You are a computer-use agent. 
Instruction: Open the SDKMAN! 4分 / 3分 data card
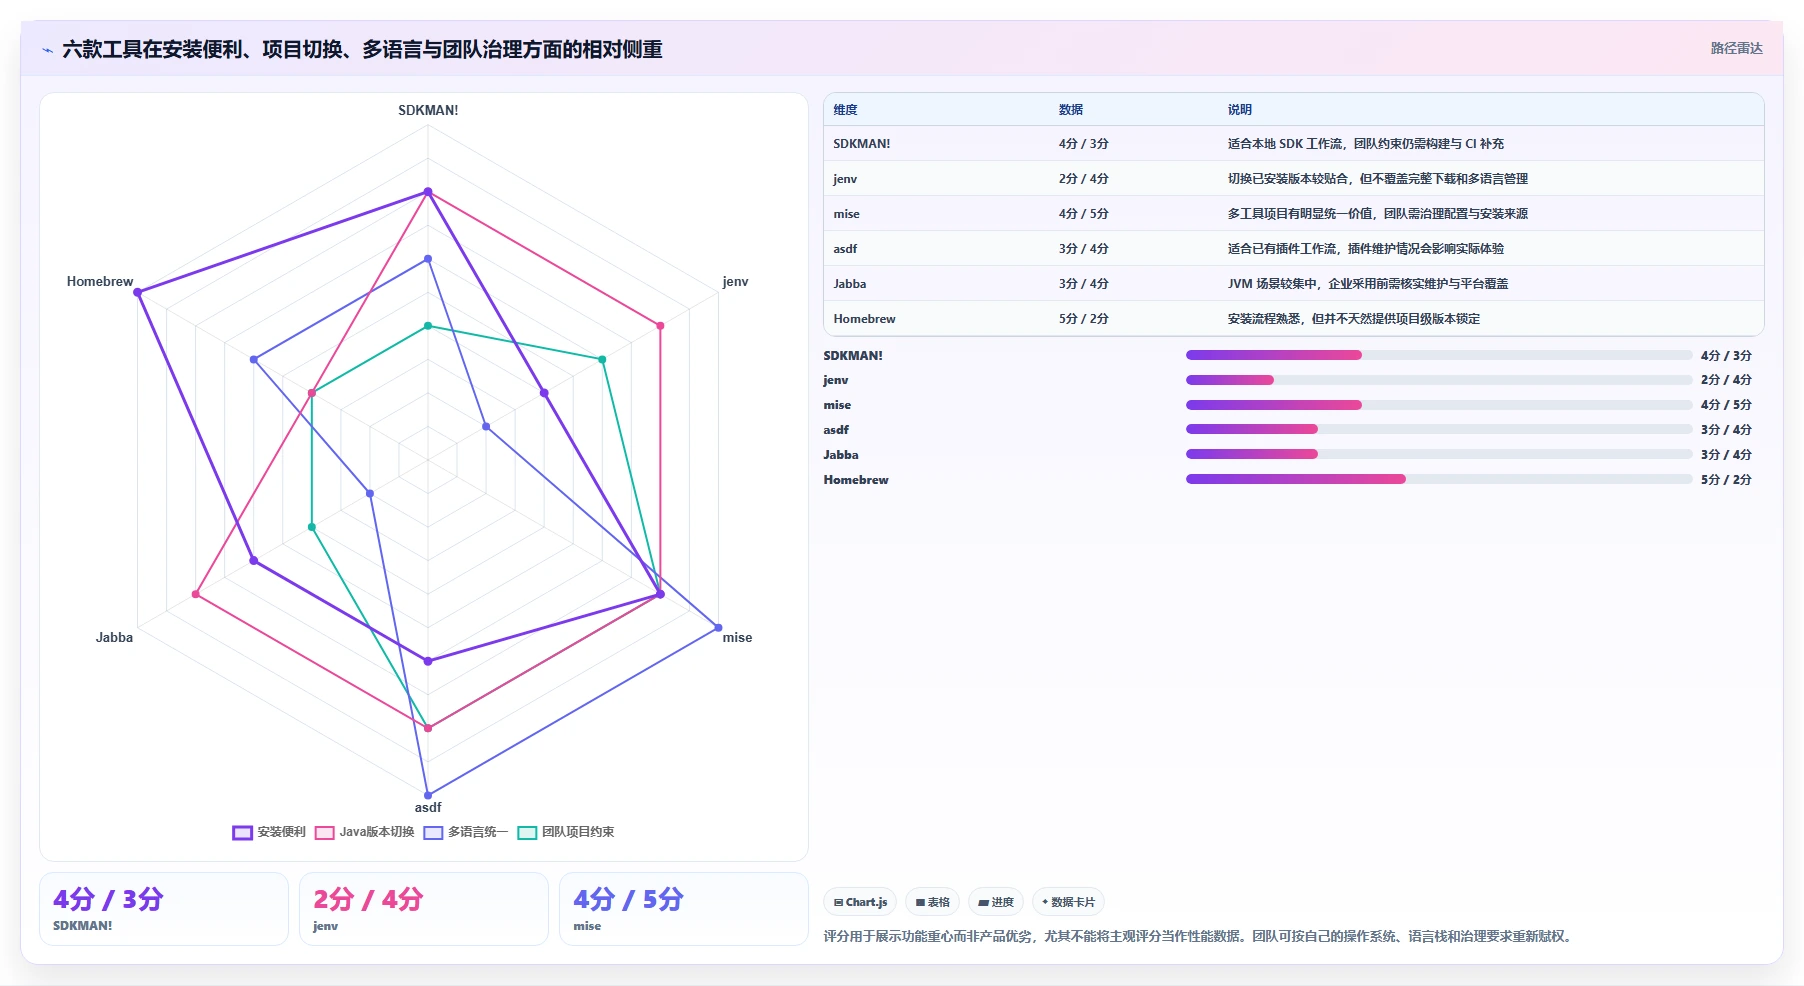point(164,909)
